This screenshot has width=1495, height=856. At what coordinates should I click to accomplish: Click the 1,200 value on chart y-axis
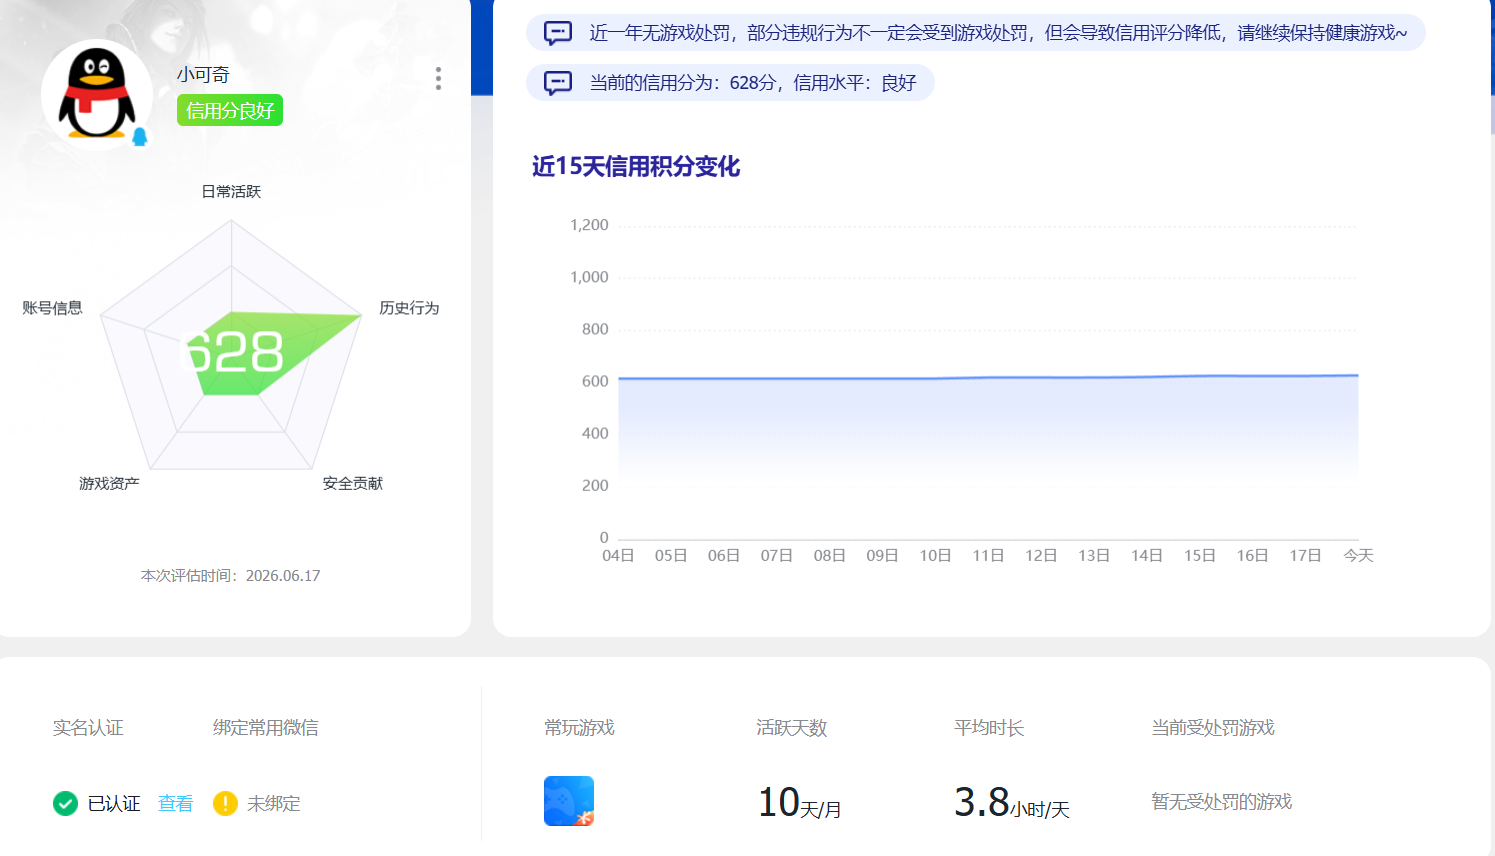pyautogui.click(x=589, y=225)
